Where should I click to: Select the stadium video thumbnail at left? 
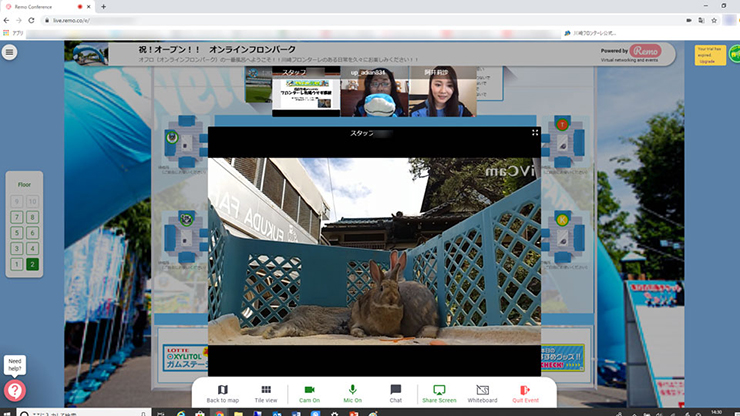(x=259, y=85)
